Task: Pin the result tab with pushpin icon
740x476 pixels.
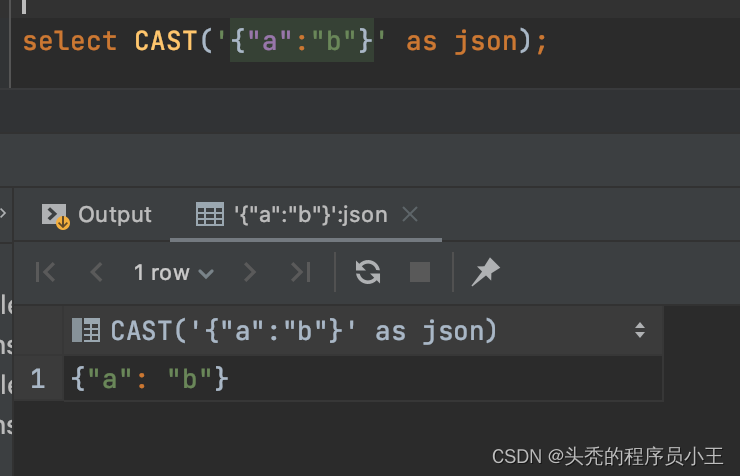Action: (485, 272)
